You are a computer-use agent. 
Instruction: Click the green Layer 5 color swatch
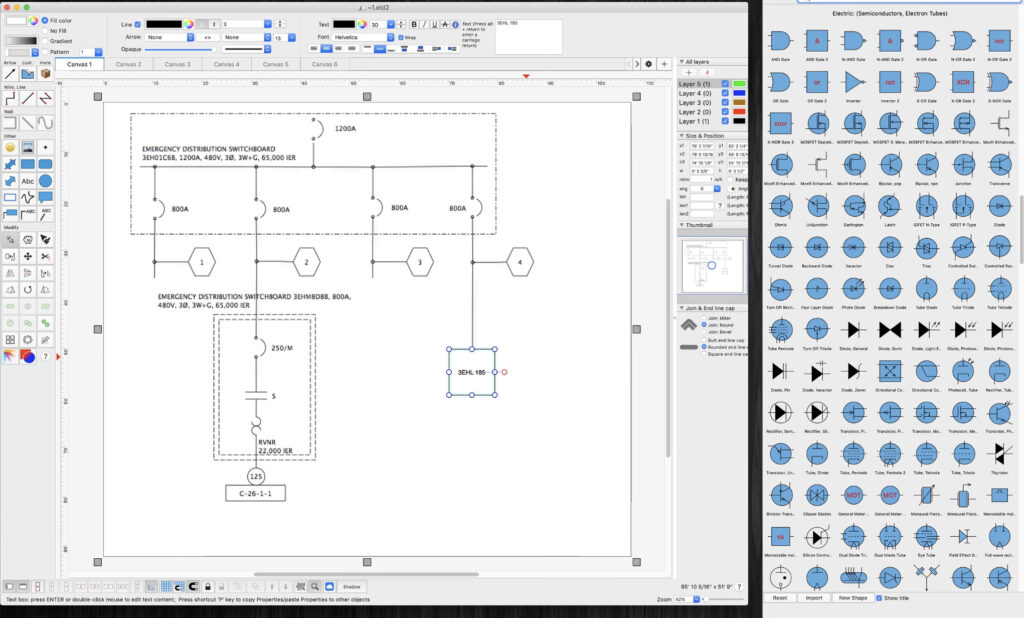739,84
